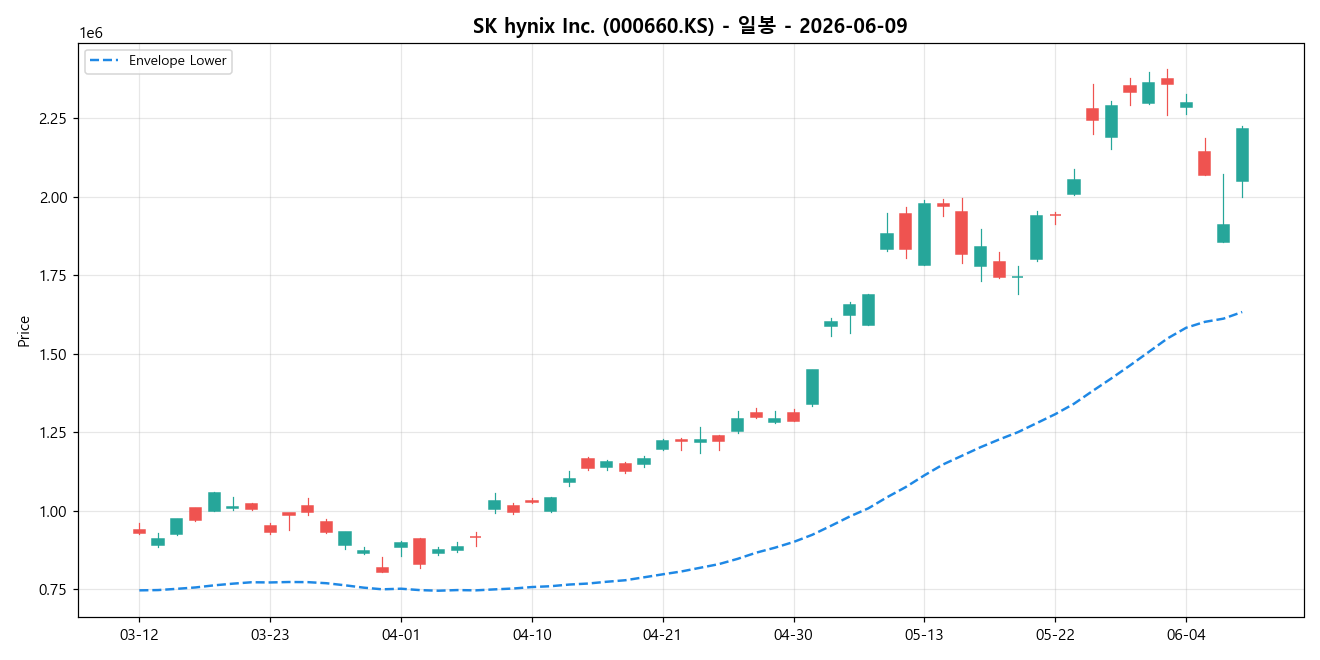Click the 0.75 y-axis tick label

pos(53,590)
